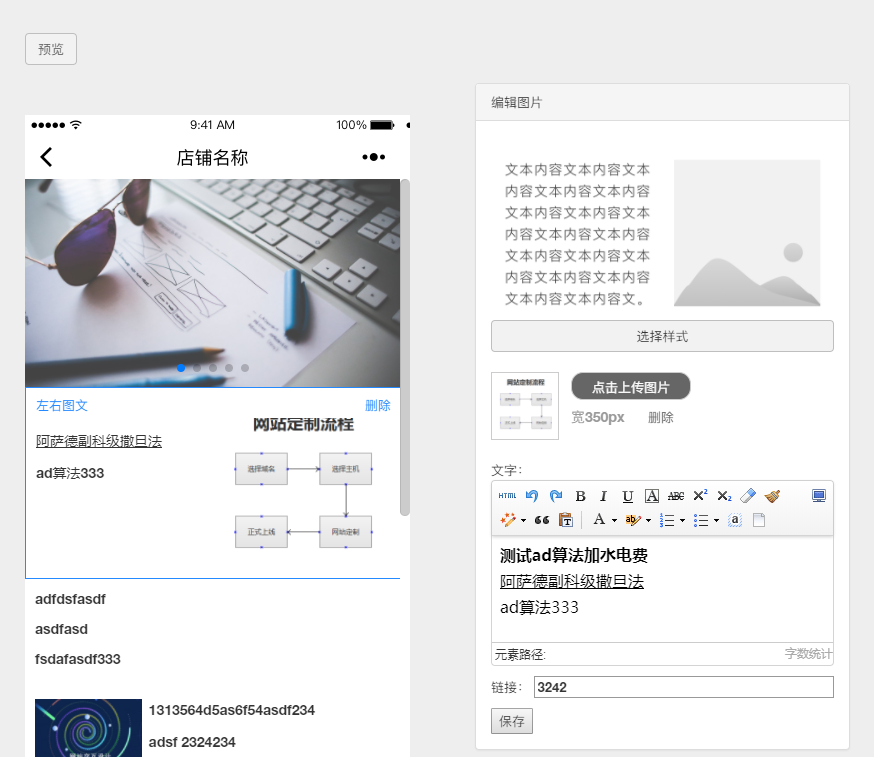Image resolution: width=874 pixels, height=757 pixels.
Task: Run auto typeset magic wand
Action: pos(508,520)
